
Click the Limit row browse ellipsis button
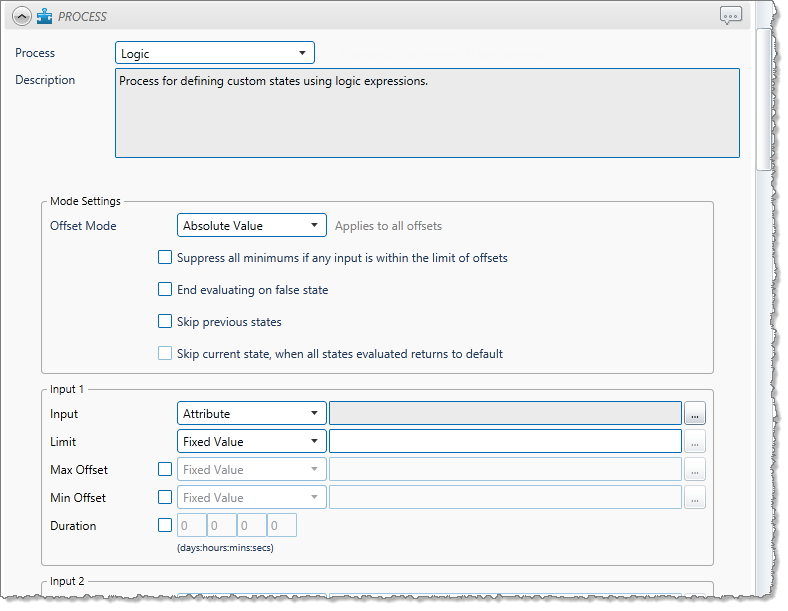click(695, 442)
